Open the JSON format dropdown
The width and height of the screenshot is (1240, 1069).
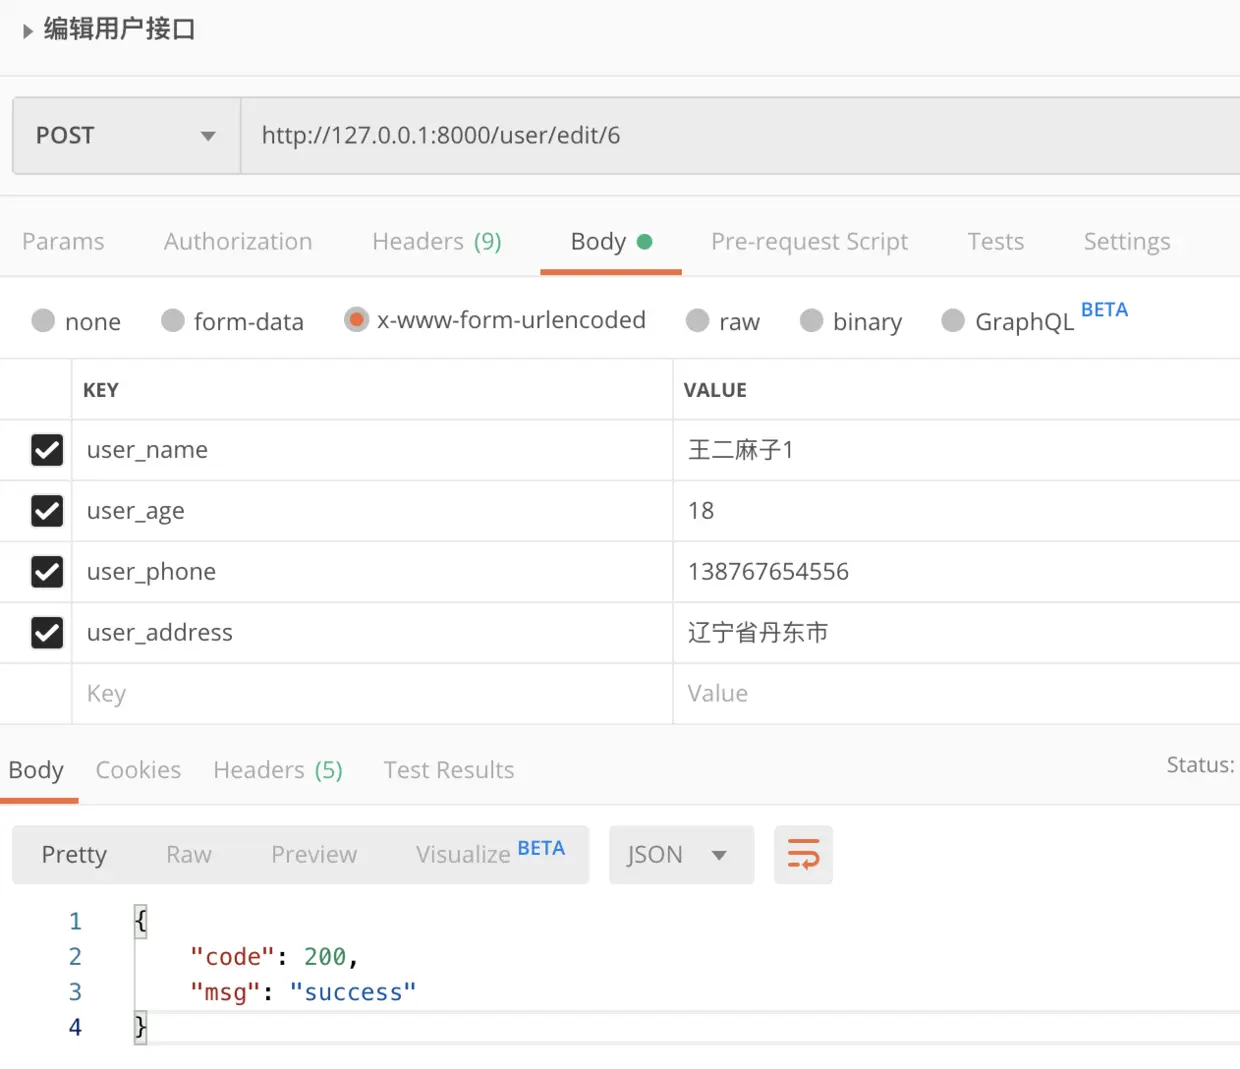click(681, 855)
